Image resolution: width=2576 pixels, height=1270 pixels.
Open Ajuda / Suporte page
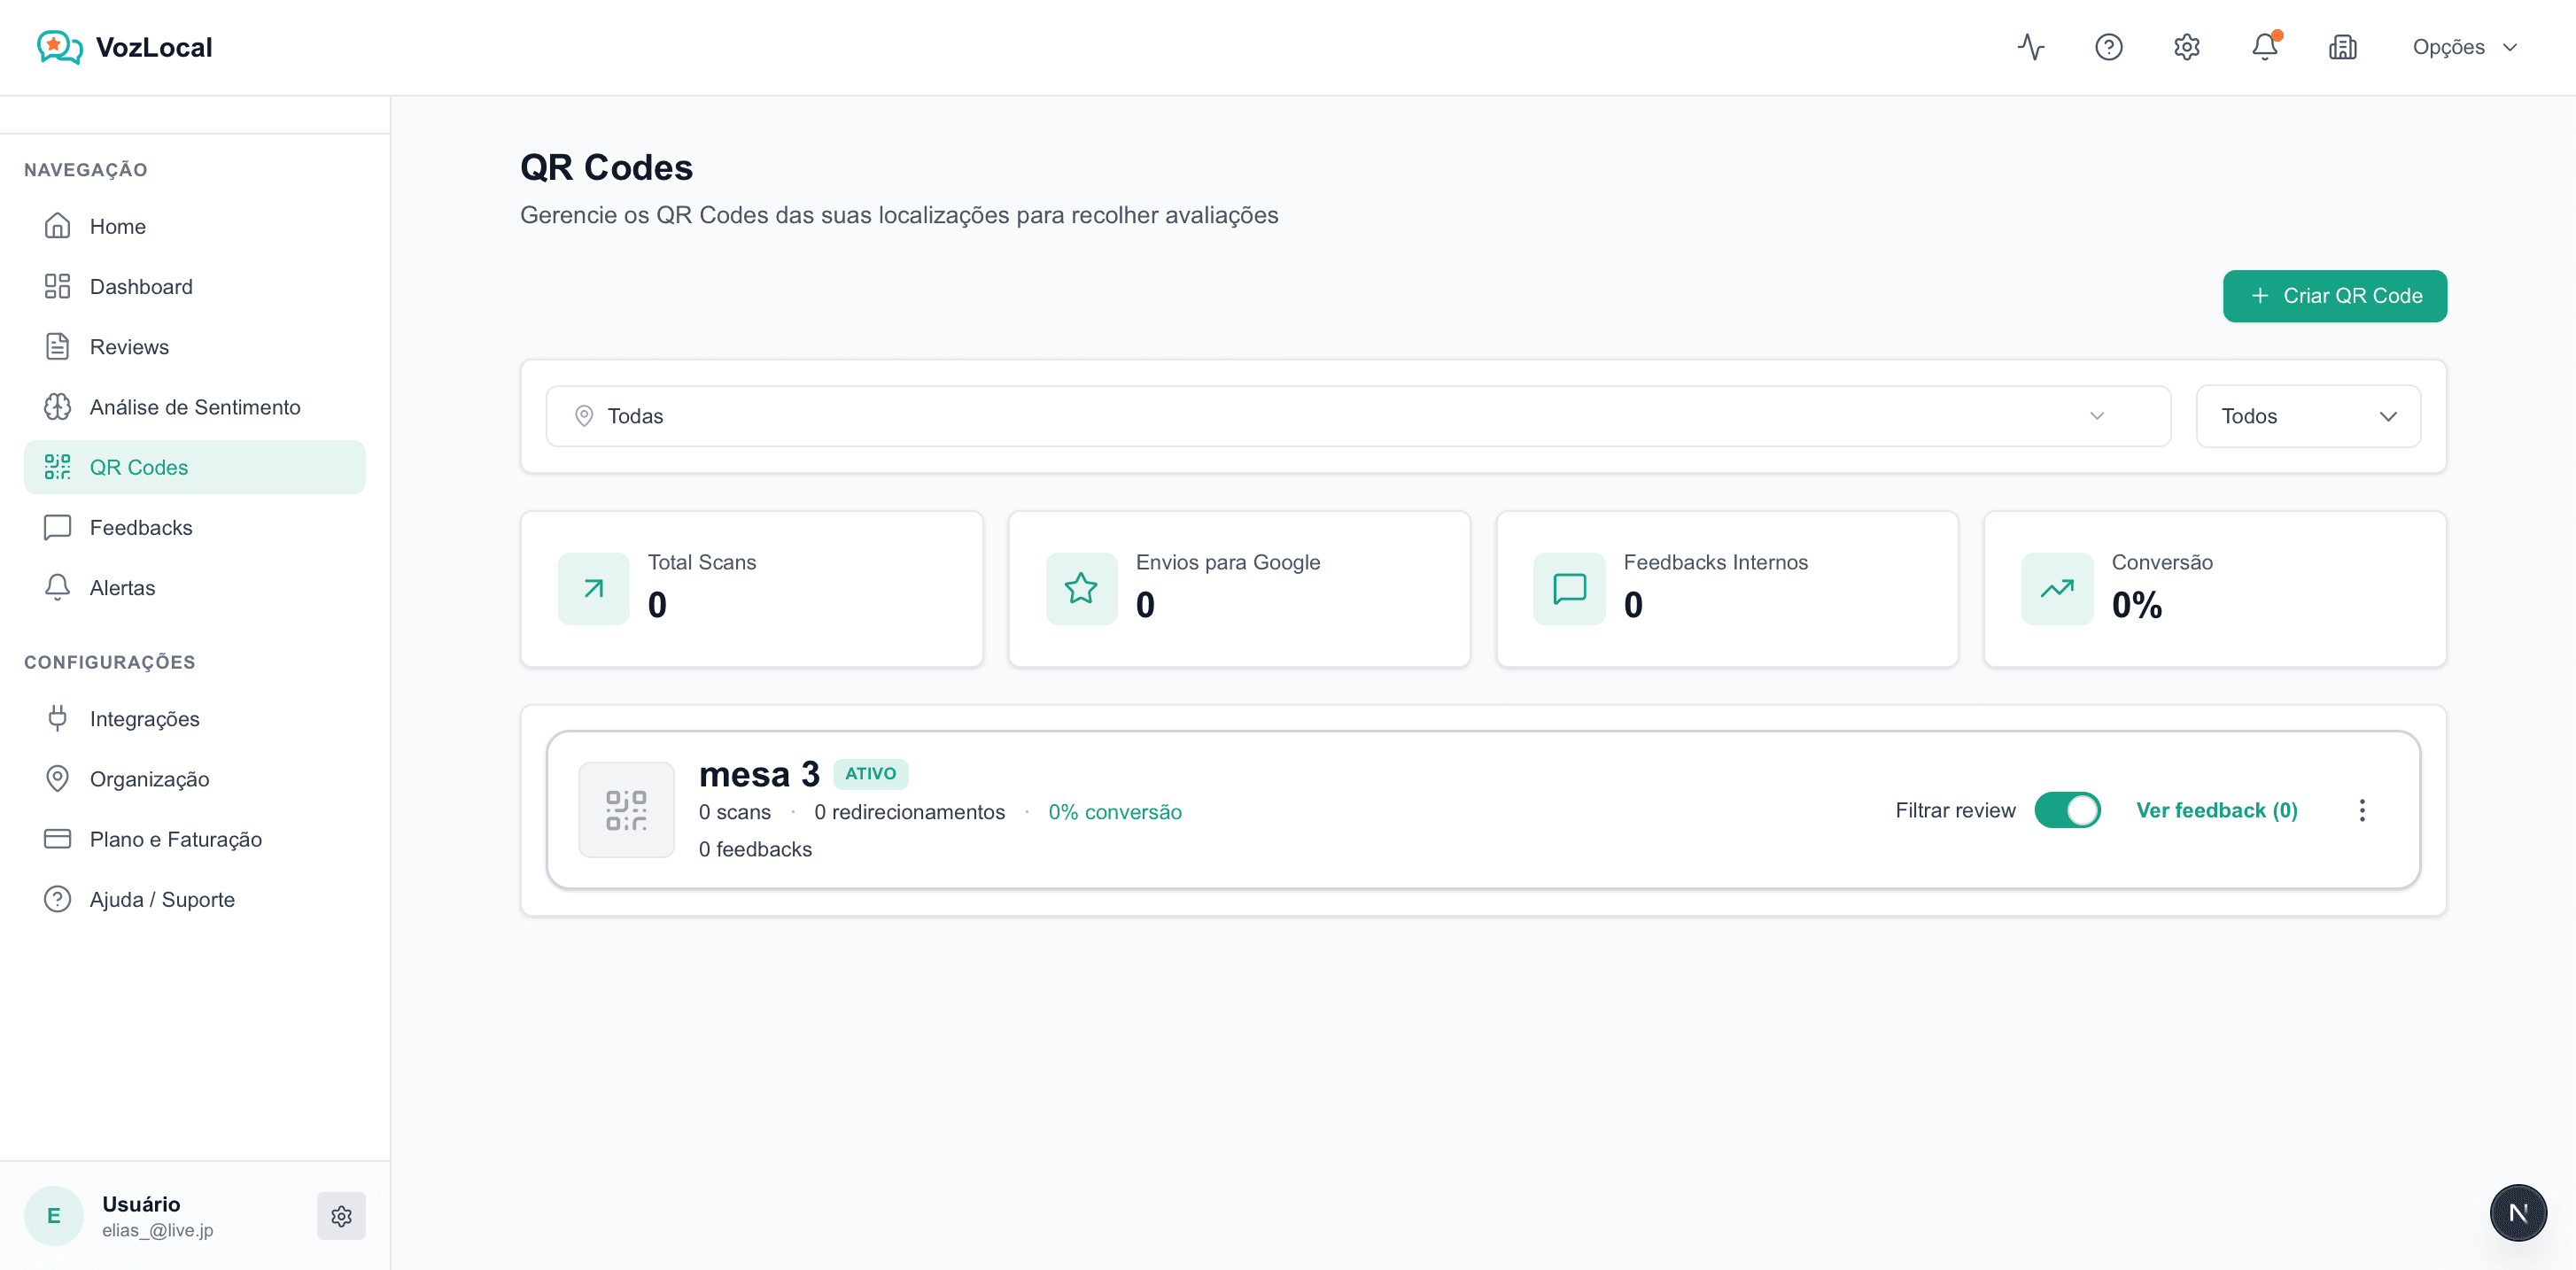click(194, 900)
